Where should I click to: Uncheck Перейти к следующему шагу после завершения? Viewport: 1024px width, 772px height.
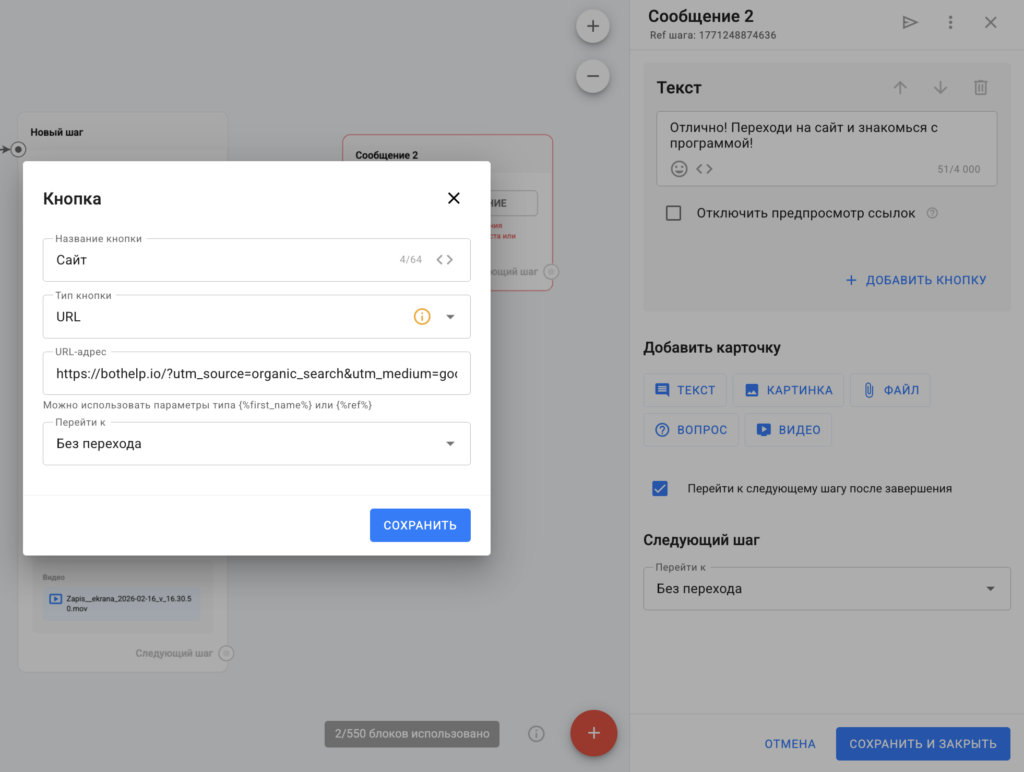tap(660, 489)
